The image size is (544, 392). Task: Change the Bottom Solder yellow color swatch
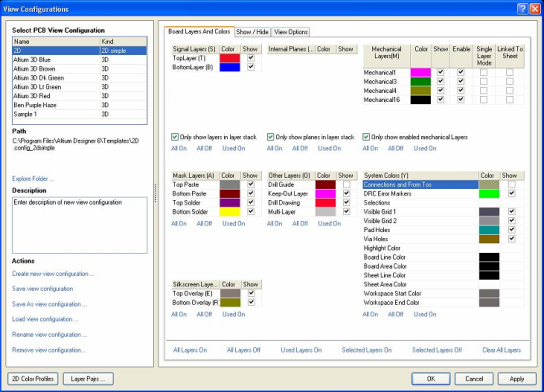click(230, 212)
